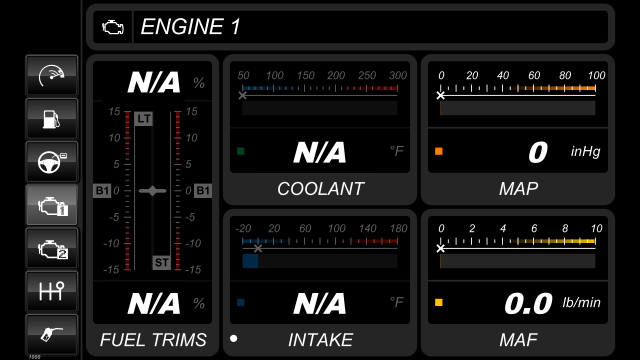
Task: Click the blue intake color indicator
Action: point(241,302)
